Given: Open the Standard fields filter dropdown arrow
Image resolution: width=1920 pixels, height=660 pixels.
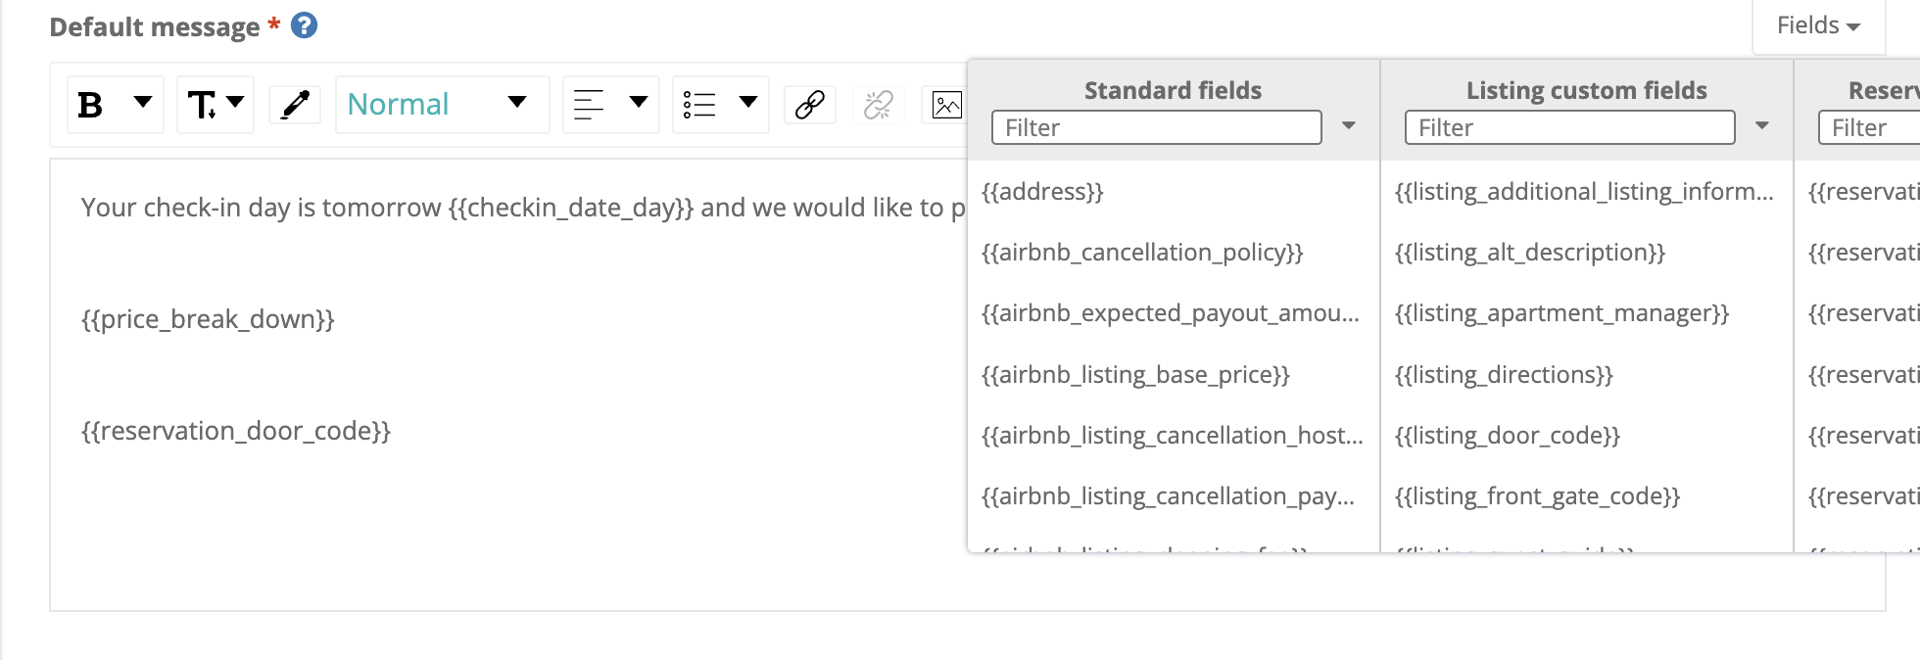Looking at the screenshot, I should pyautogui.click(x=1349, y=126).
